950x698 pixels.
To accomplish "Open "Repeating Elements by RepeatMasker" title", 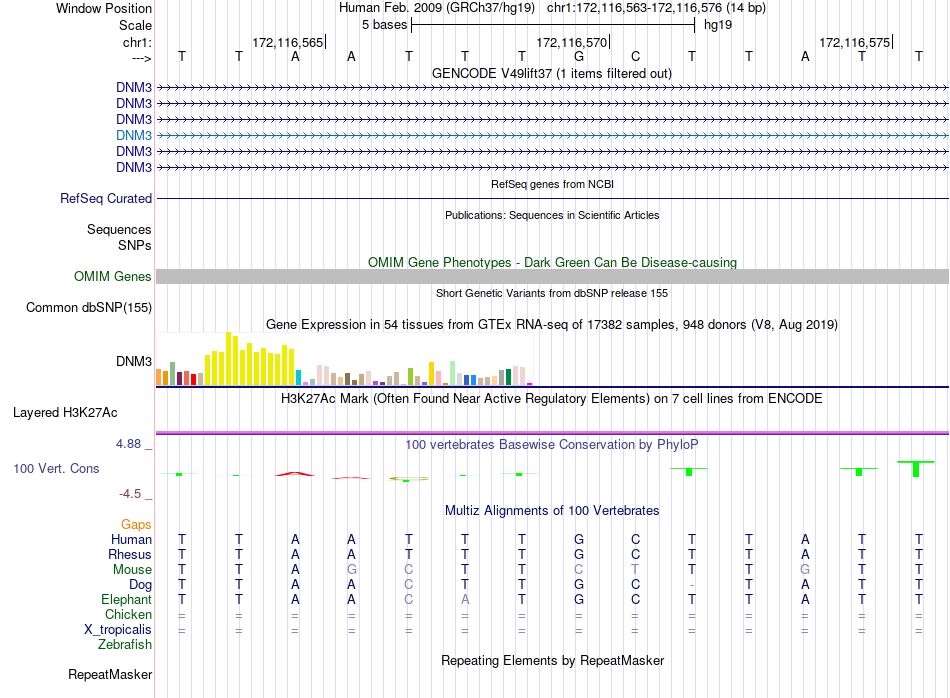I will tap(552, 660).
